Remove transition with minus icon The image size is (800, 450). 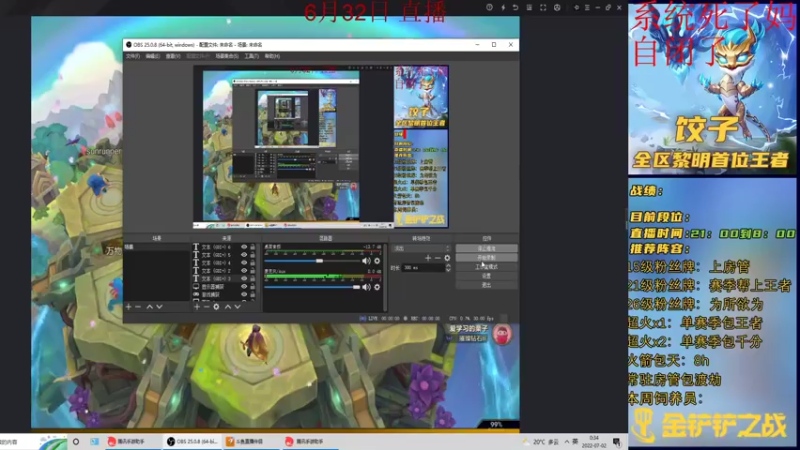[438, 258]
